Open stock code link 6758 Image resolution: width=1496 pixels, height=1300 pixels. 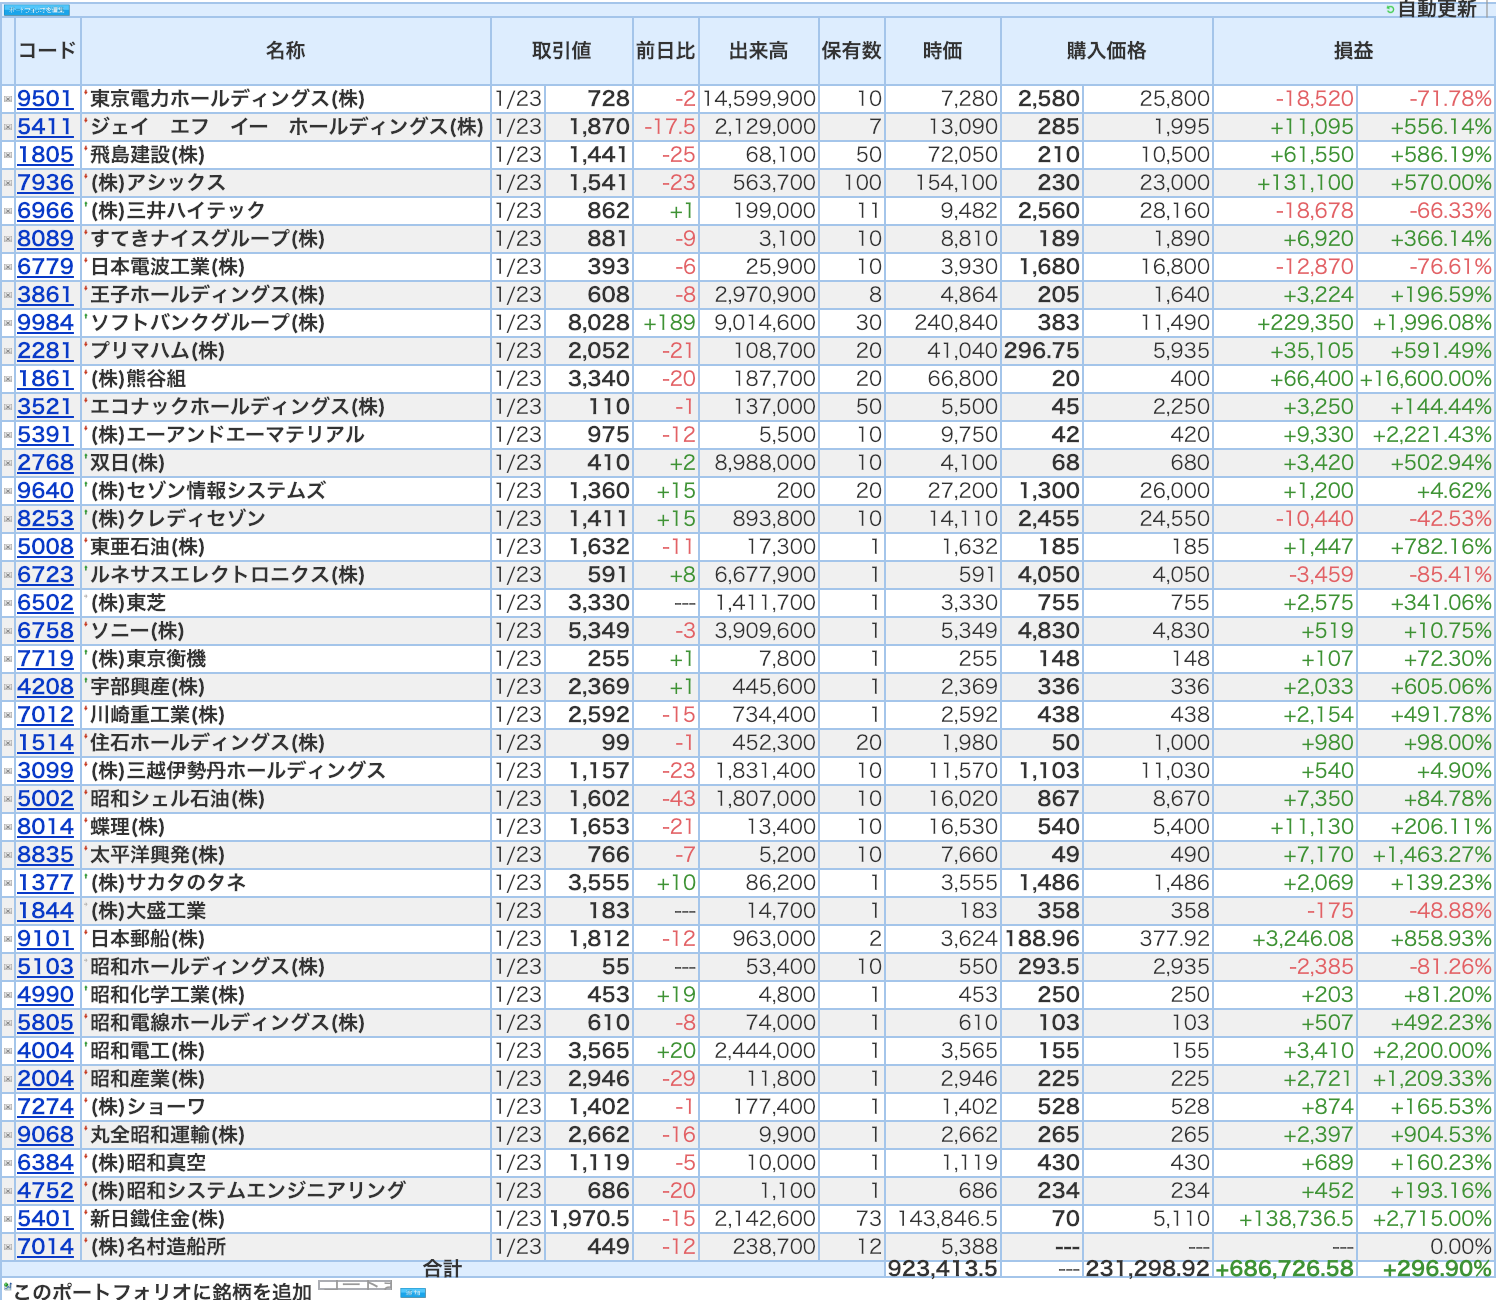pyautogui.click(x=45, y=631)
